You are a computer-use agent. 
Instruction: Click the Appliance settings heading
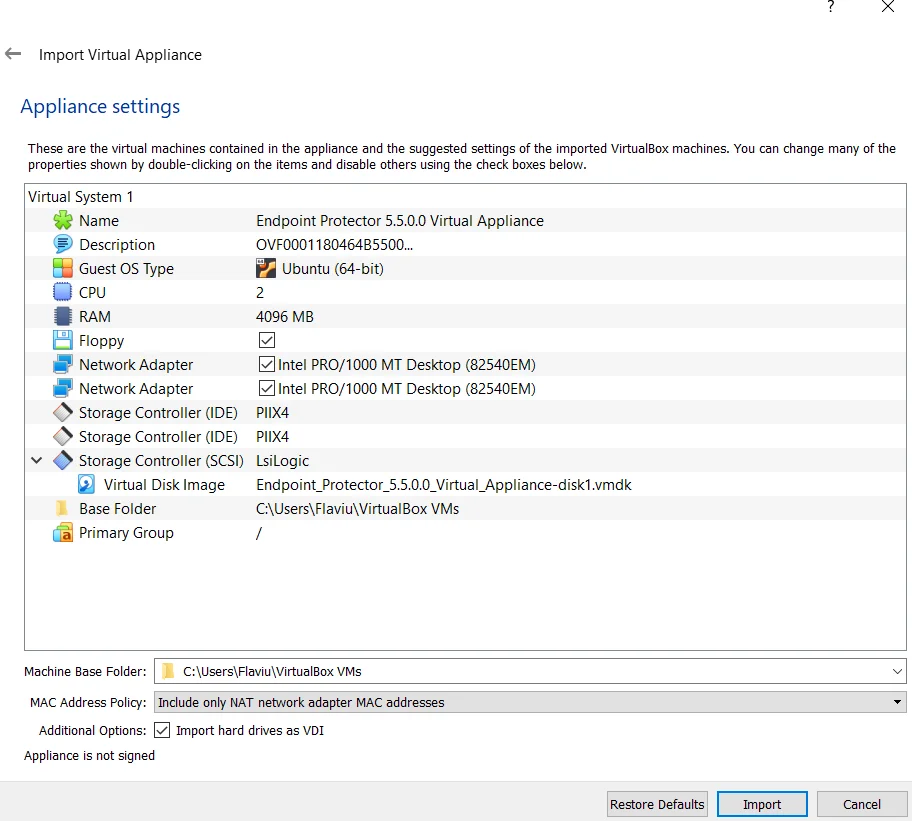100,106
